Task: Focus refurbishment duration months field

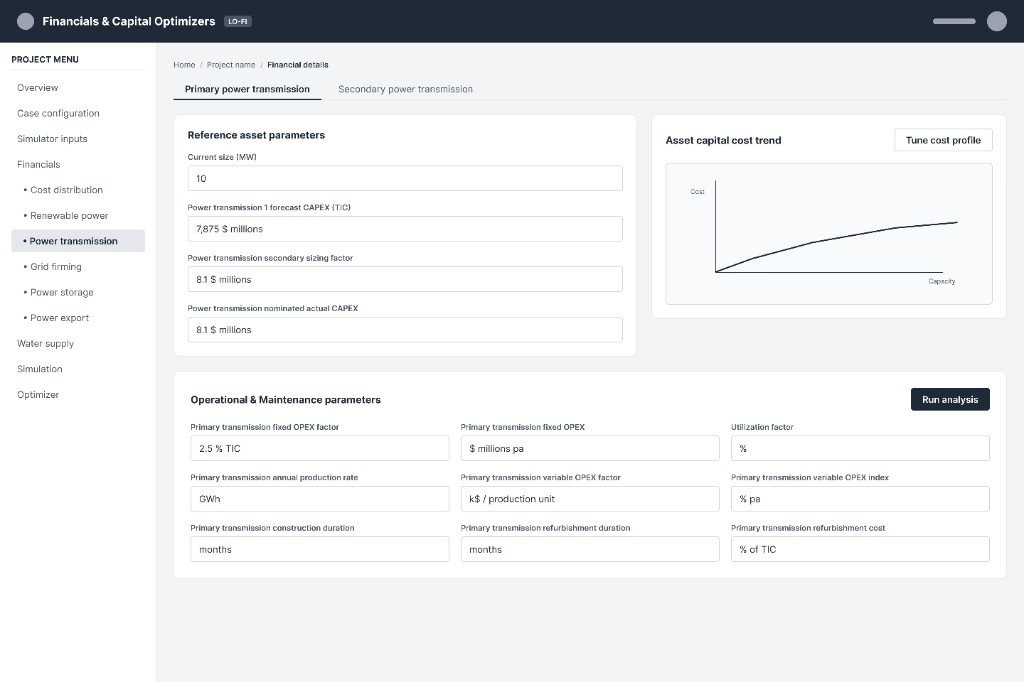Action: (x=590, y=549)
